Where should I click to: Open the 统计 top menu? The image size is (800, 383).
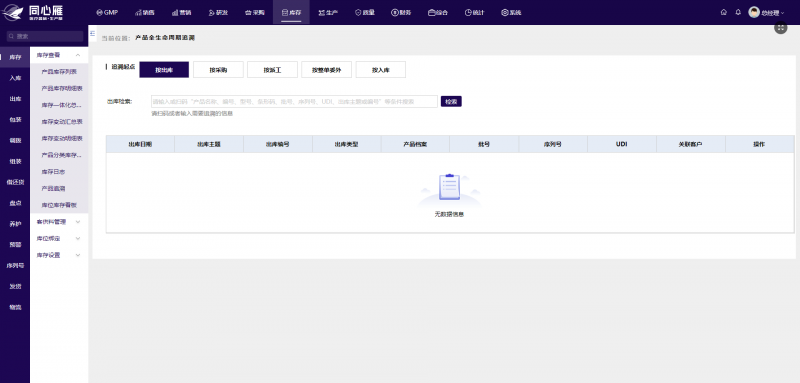474,12
